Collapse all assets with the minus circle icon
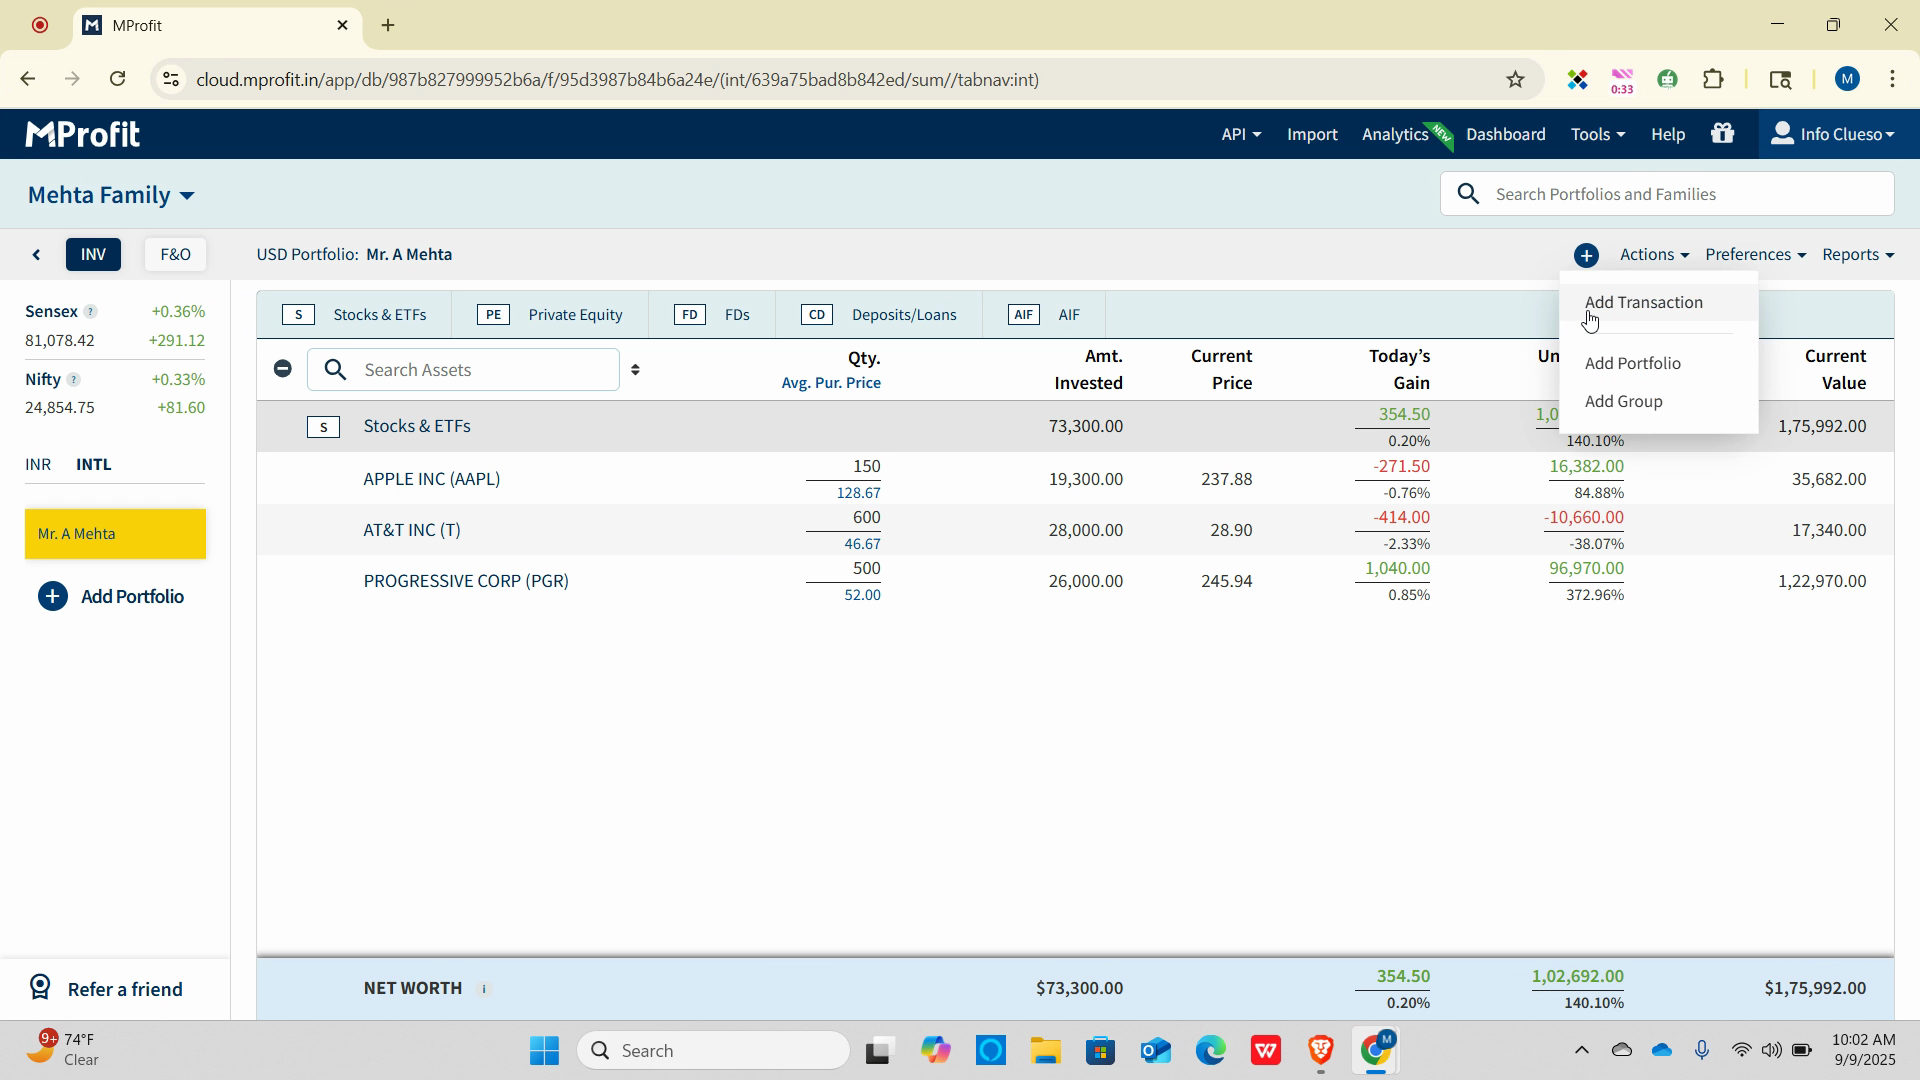Image resolution: width=1920 pixels, height=1080 pixels. [283, 369]
